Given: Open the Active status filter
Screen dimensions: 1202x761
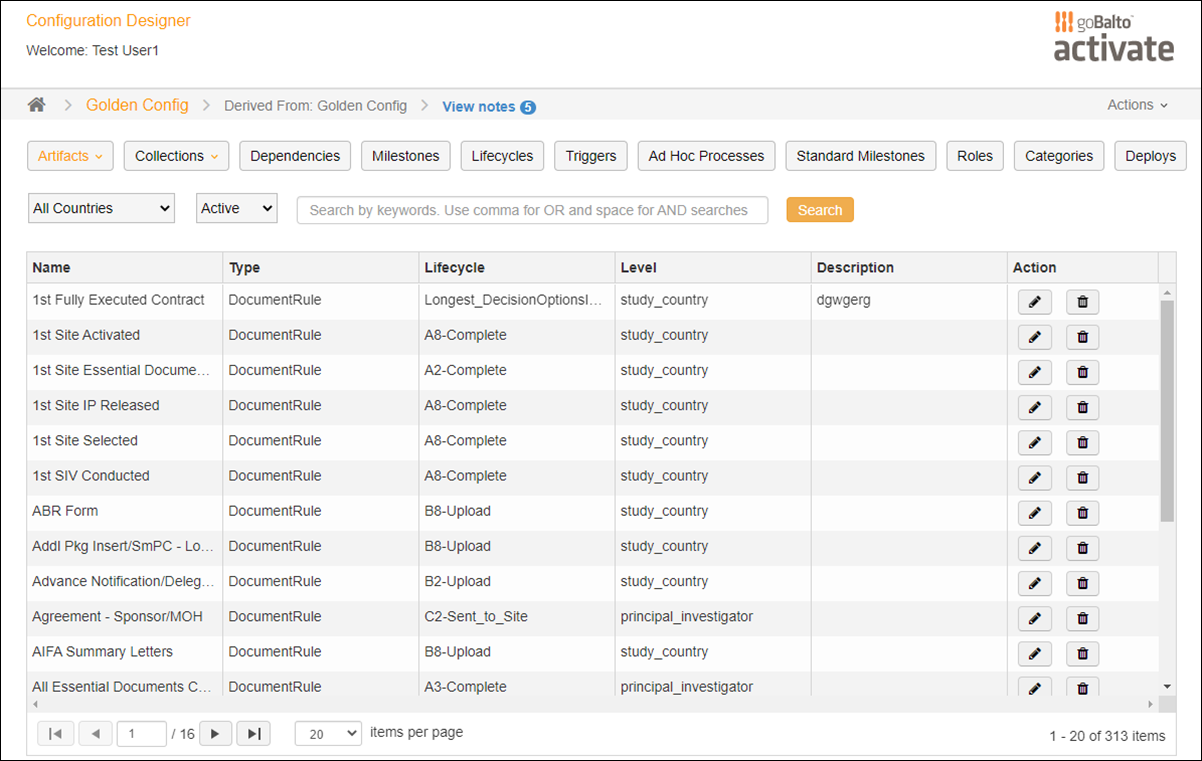Looking at the screenshot, I should [x=236, y=207].
